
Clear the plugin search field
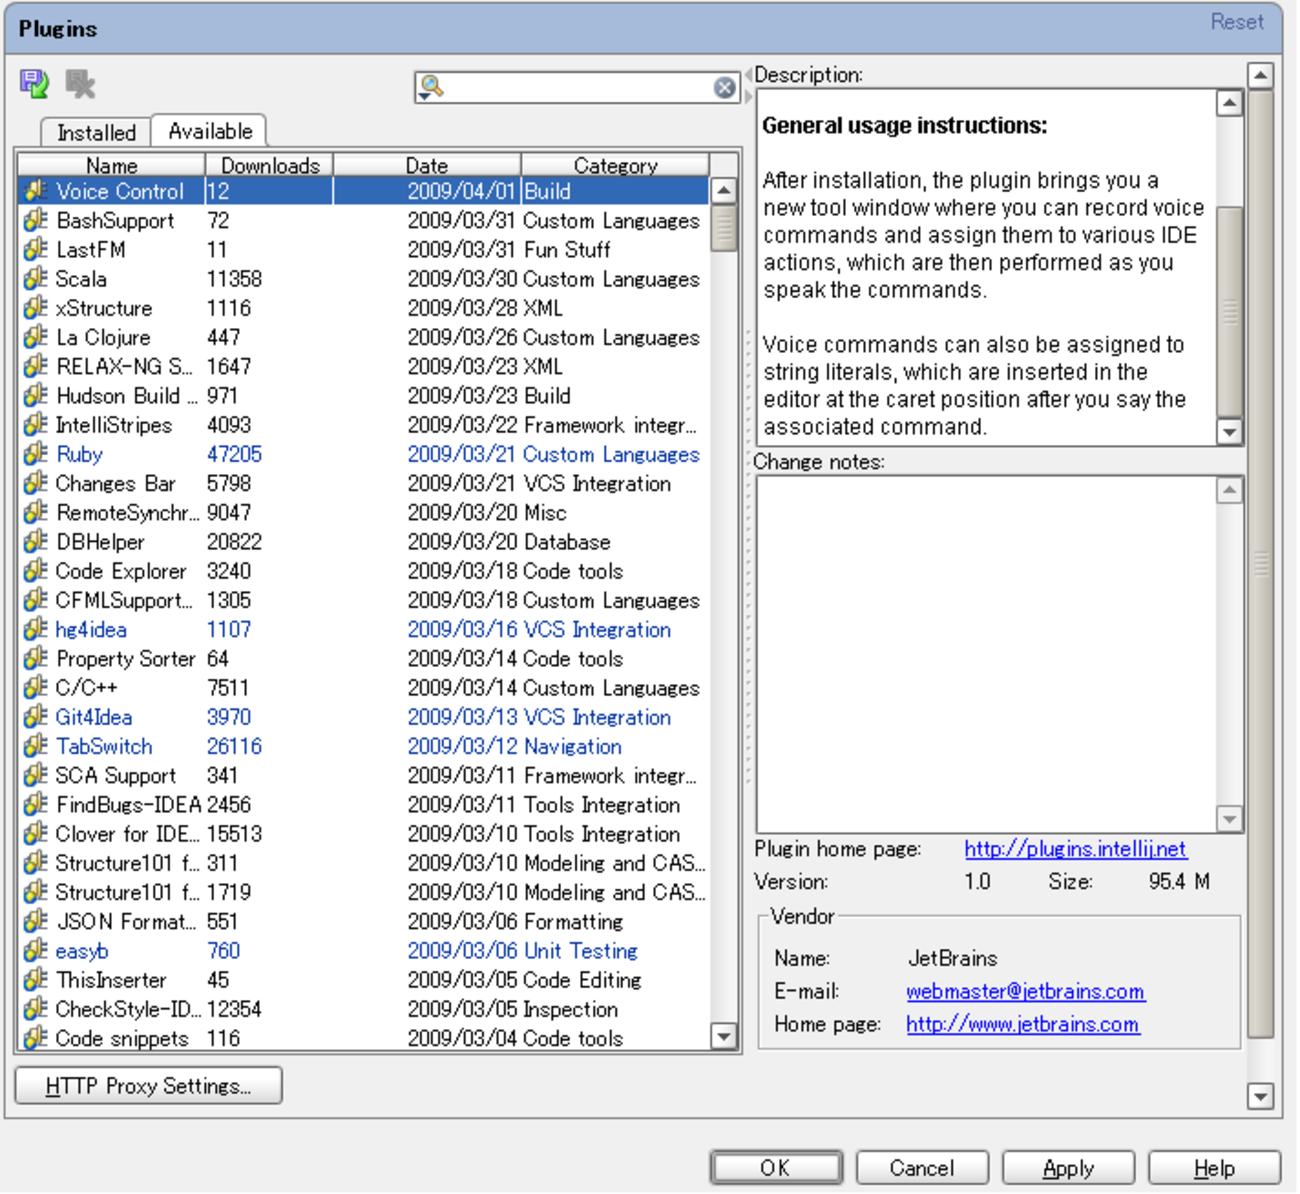724,88
